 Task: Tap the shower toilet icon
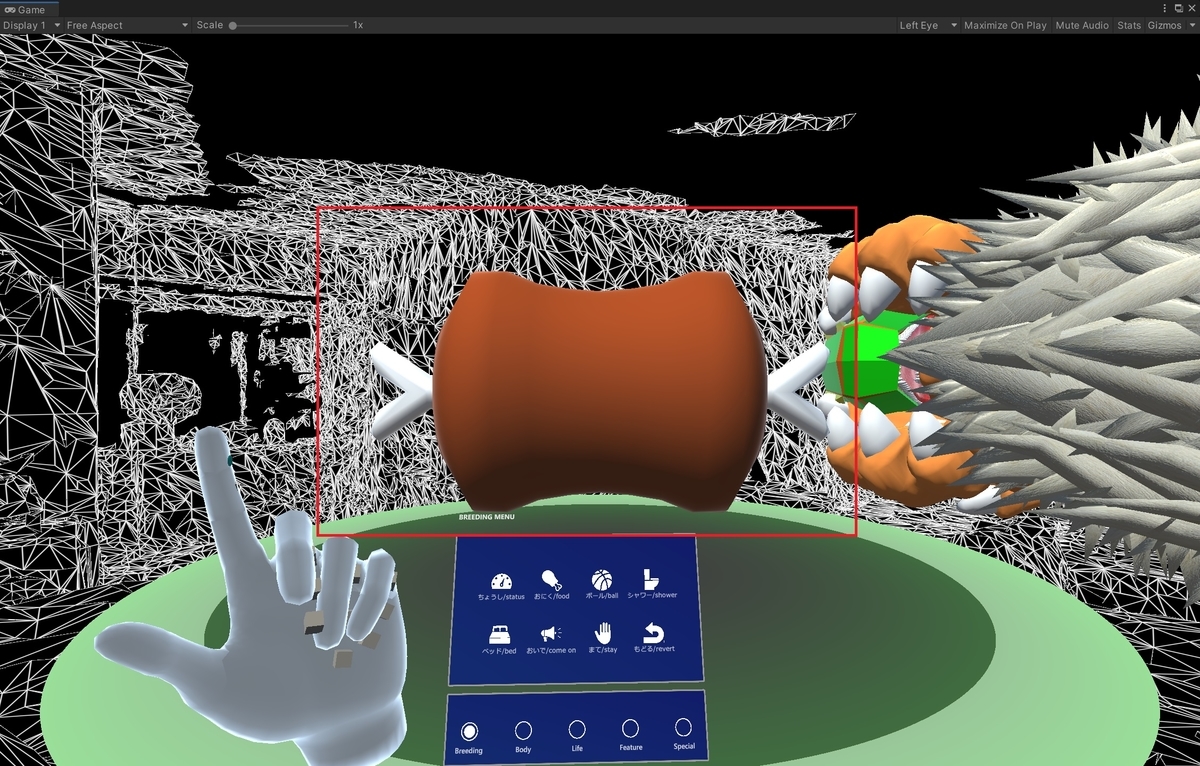[x=651, y=578]
